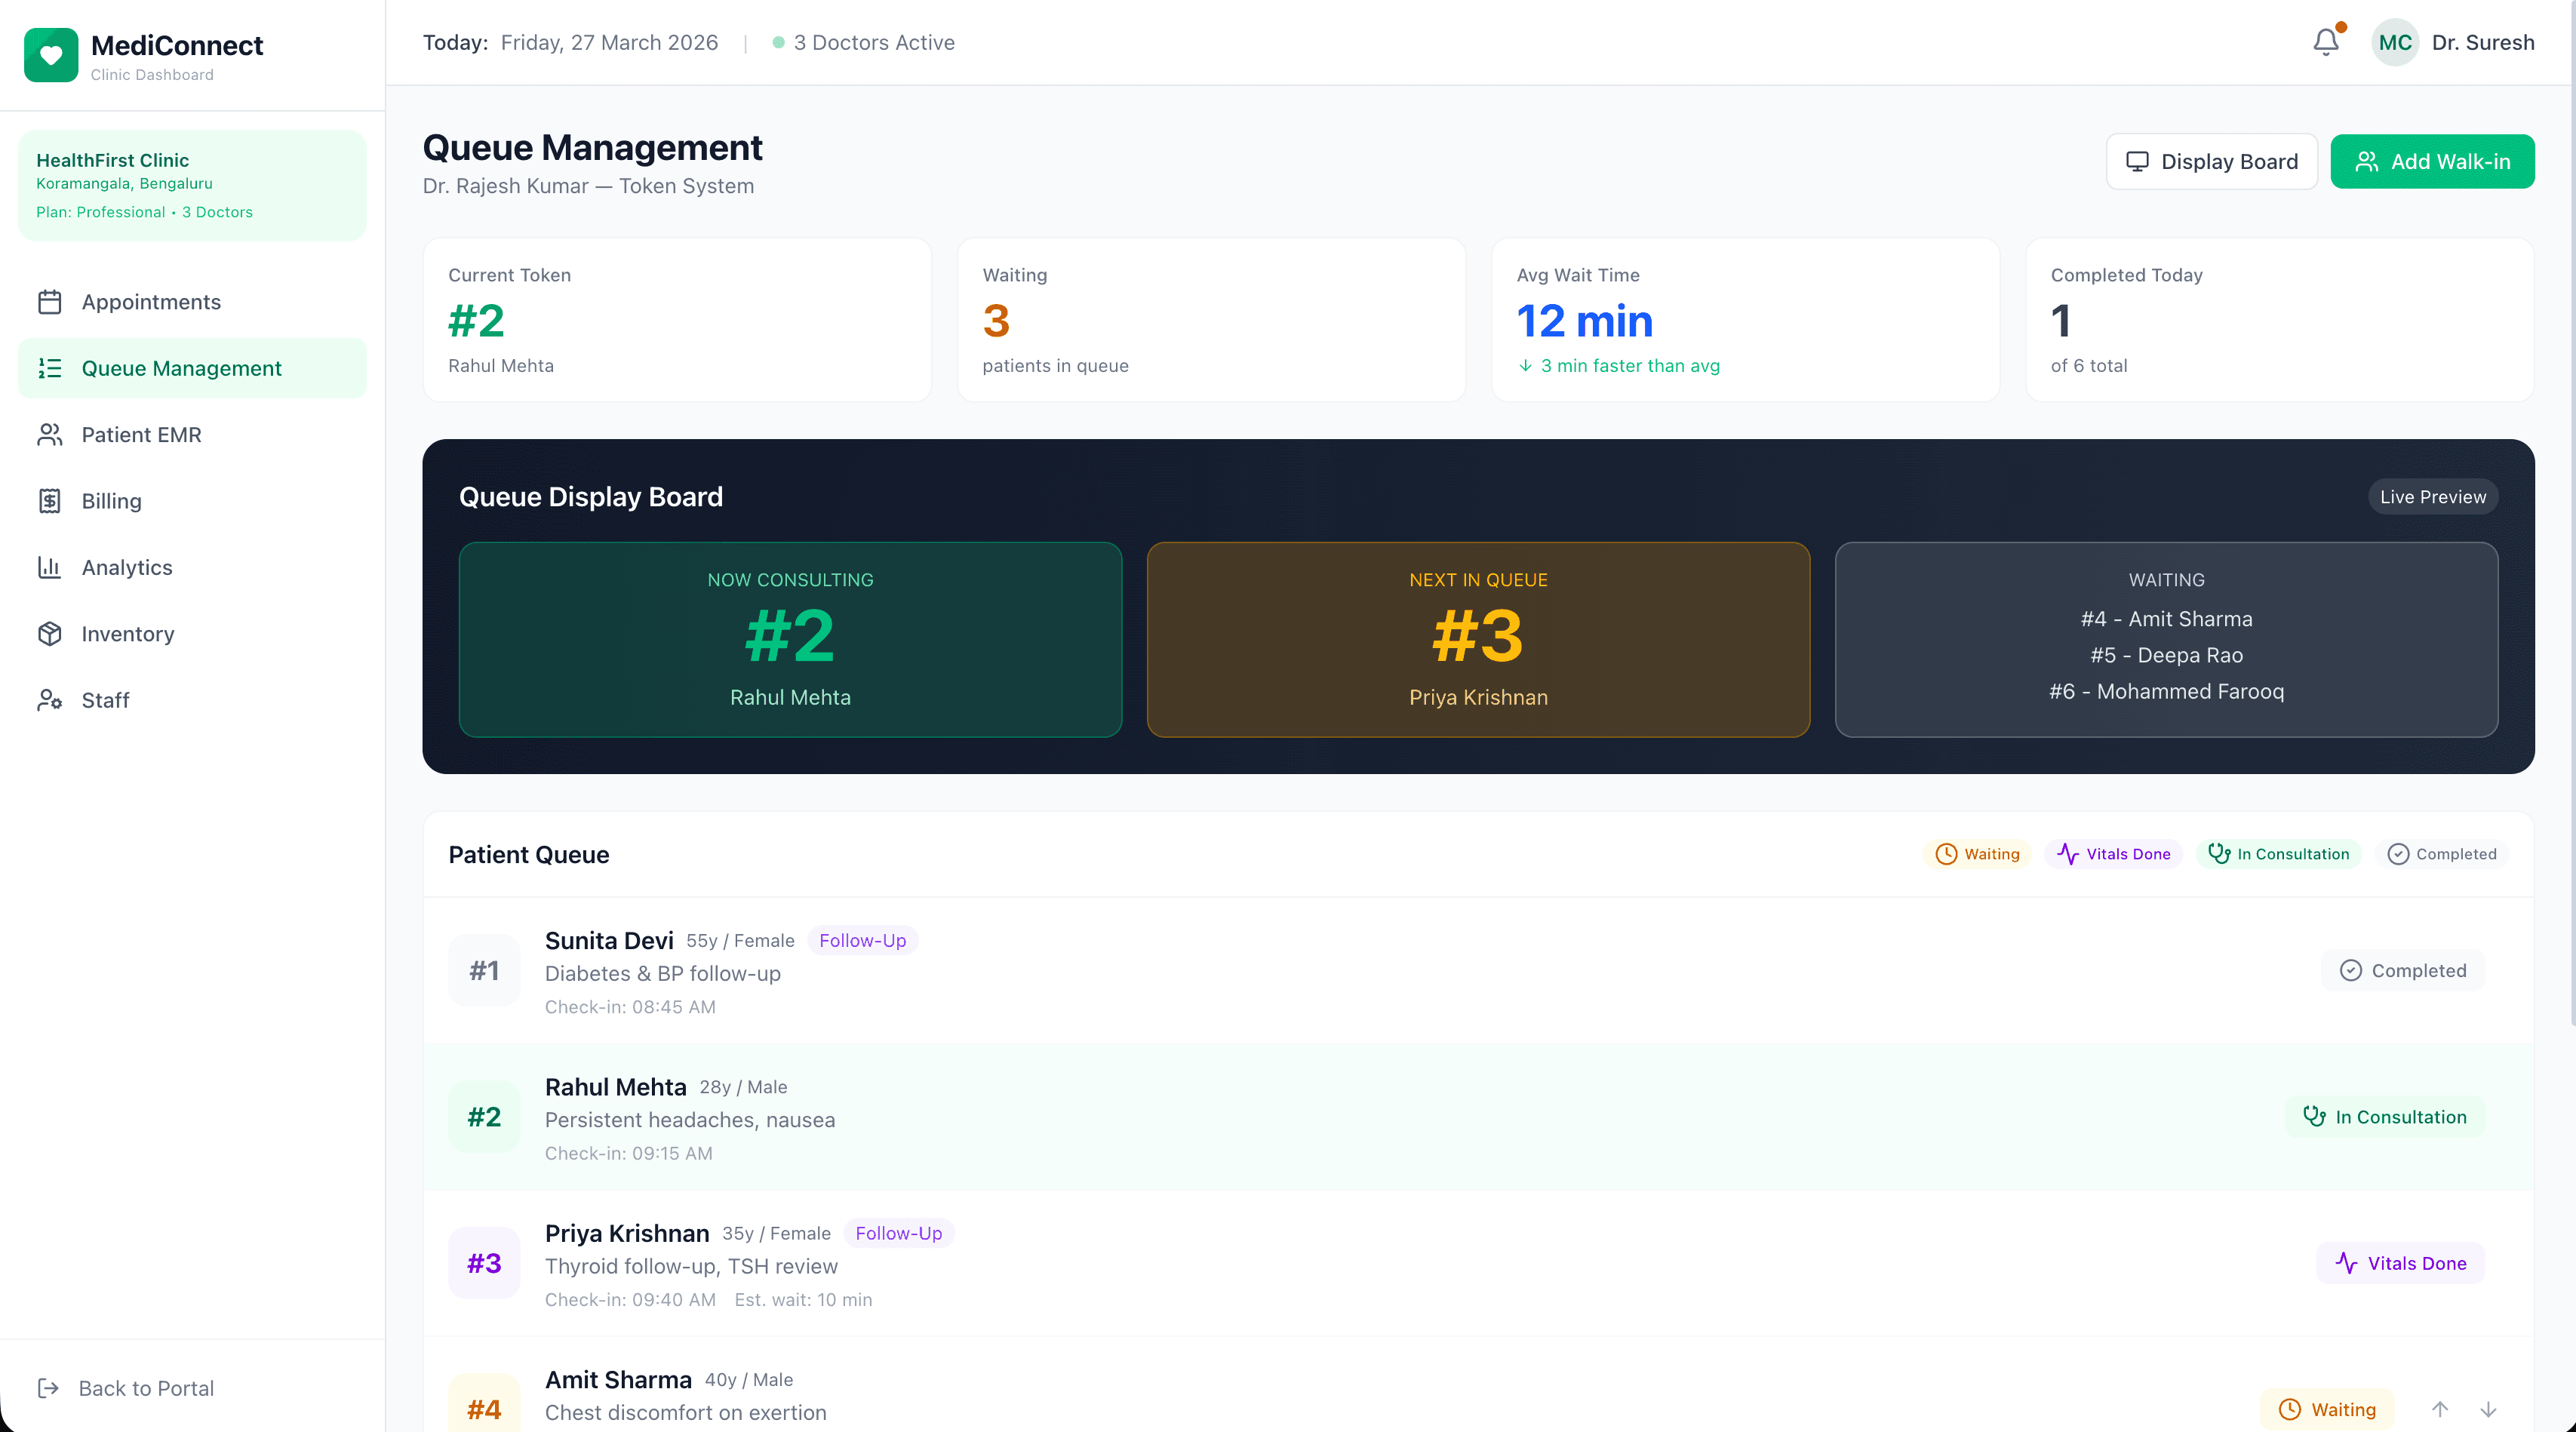Select the Analytics chart icon
The image size is (2576, 1432).
click(x=51, y=567)
